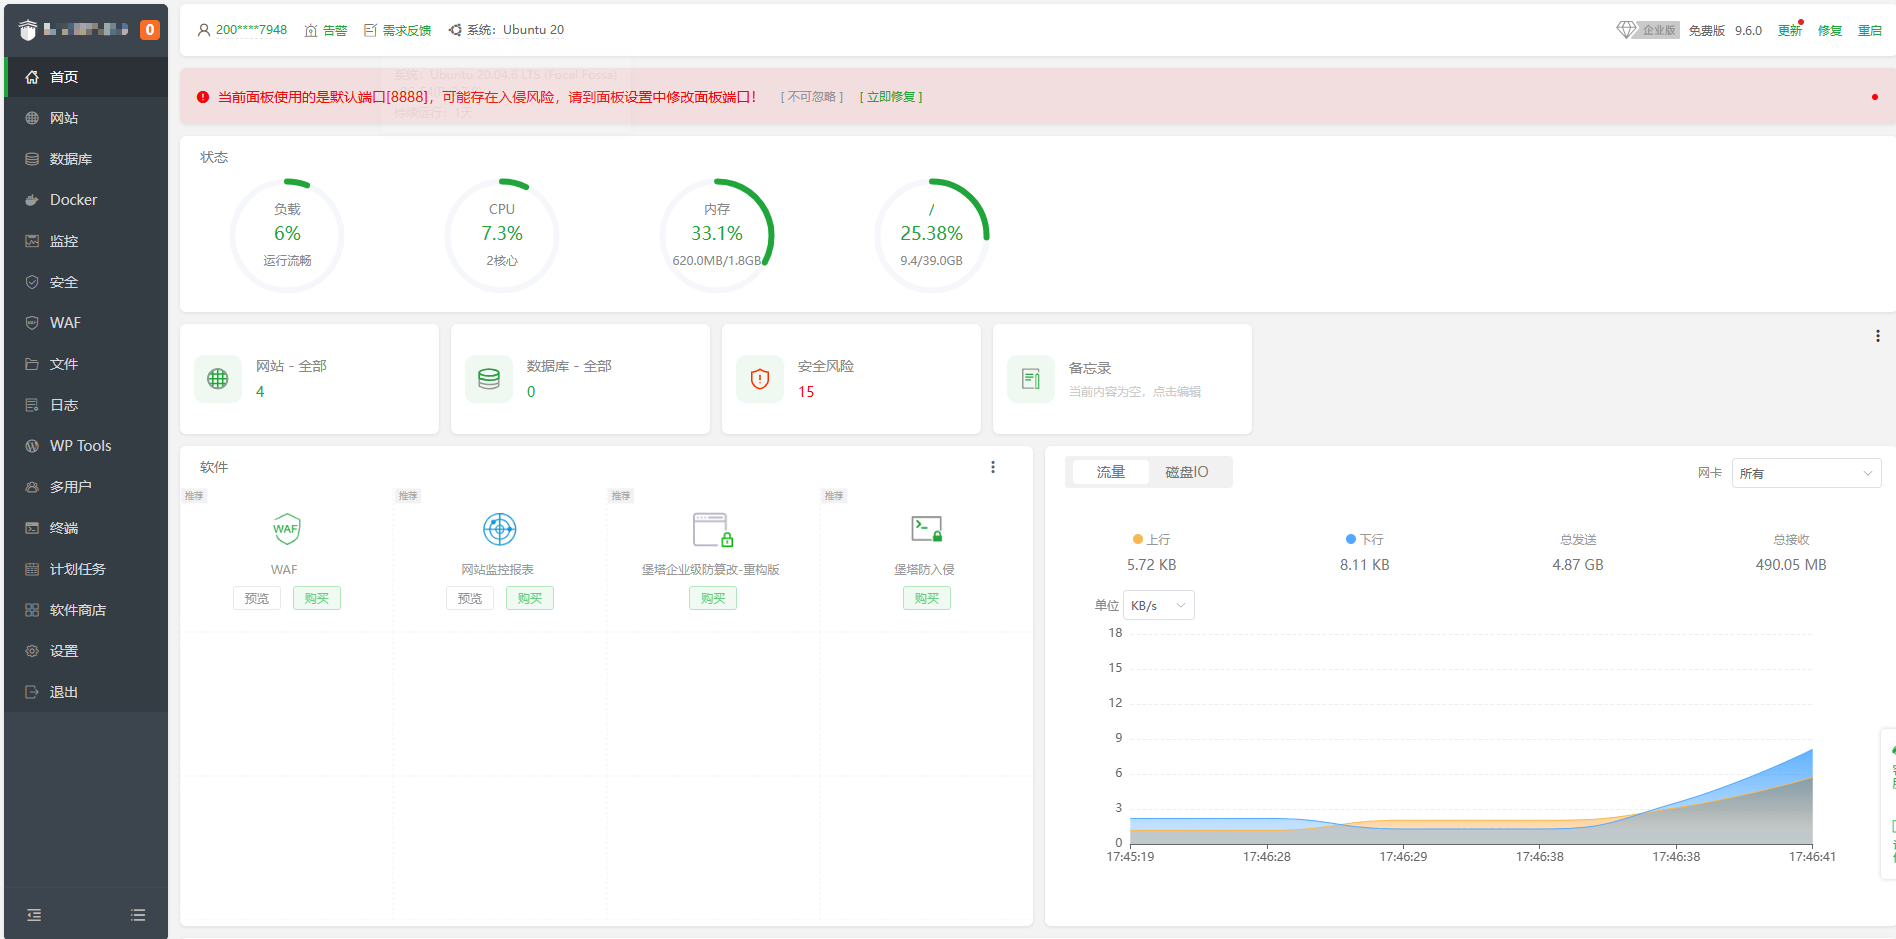
Task: Open the three-dot menu of the 软件 panel
Action: 992,467
